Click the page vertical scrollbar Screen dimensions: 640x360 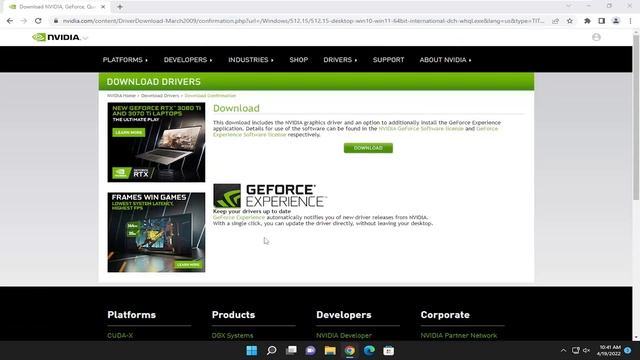click(x=636, y=118)
